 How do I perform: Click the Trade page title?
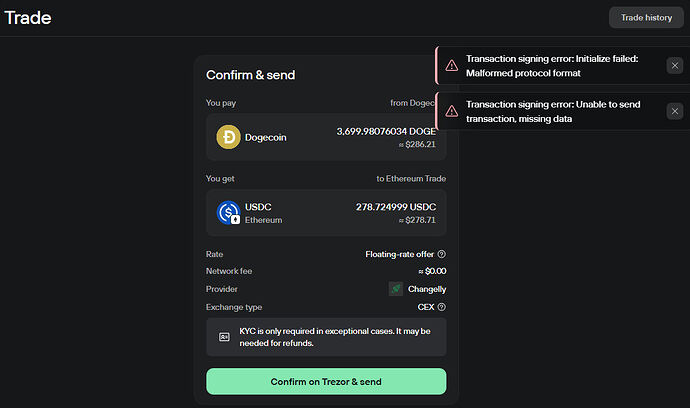click(28, 18)
